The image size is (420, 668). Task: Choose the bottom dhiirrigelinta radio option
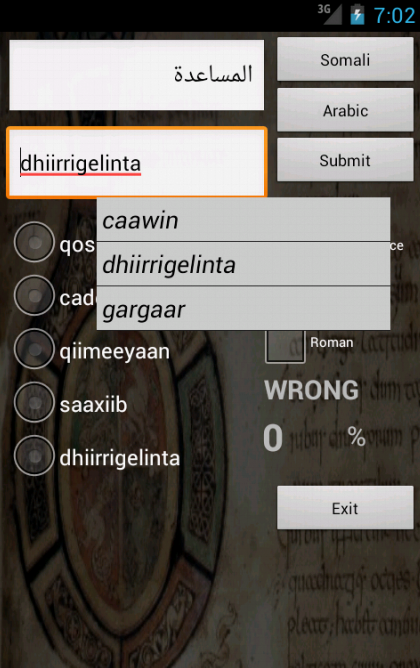coord(35,456)
